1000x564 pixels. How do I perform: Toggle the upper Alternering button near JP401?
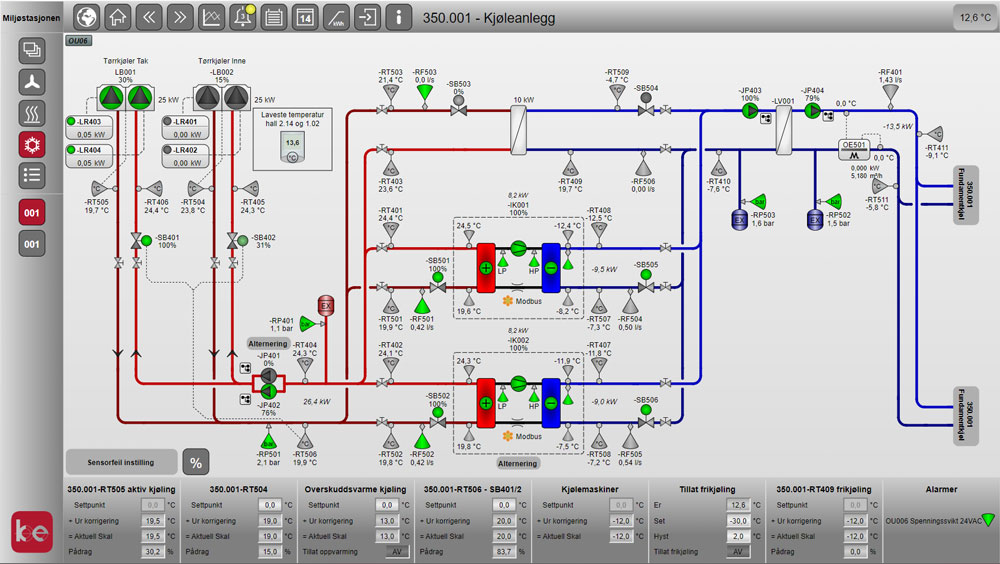268,344
